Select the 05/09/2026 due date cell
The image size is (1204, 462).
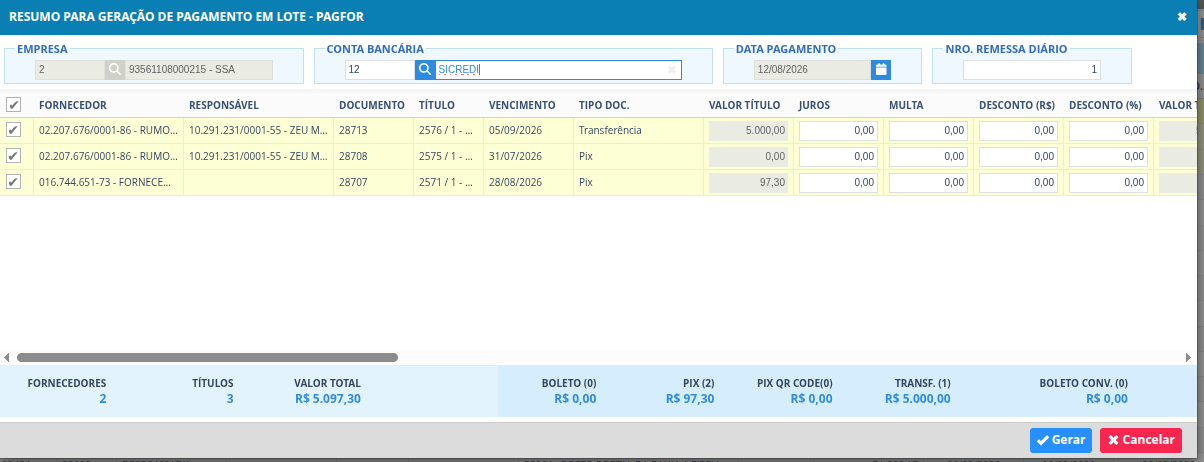point(529,130)
